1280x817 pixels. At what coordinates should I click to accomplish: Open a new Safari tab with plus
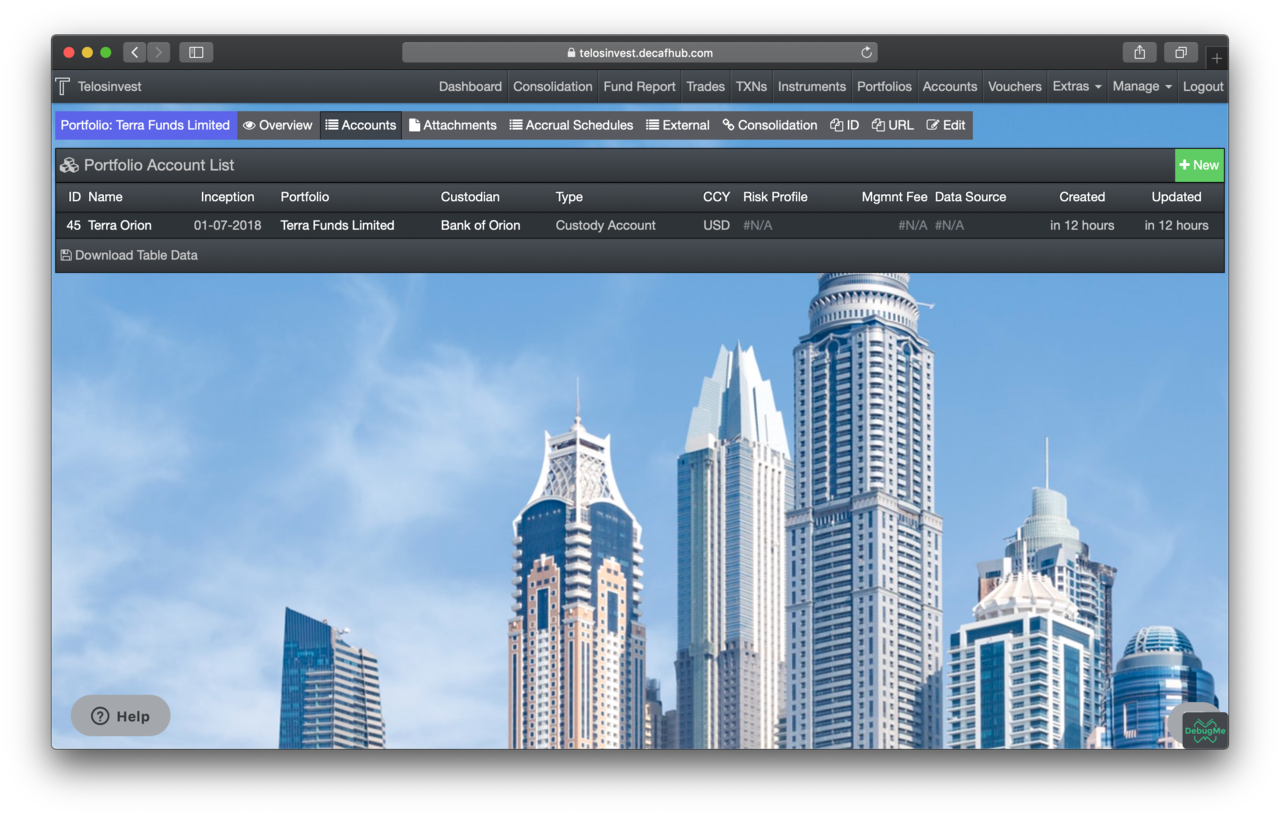point(1216,58)
